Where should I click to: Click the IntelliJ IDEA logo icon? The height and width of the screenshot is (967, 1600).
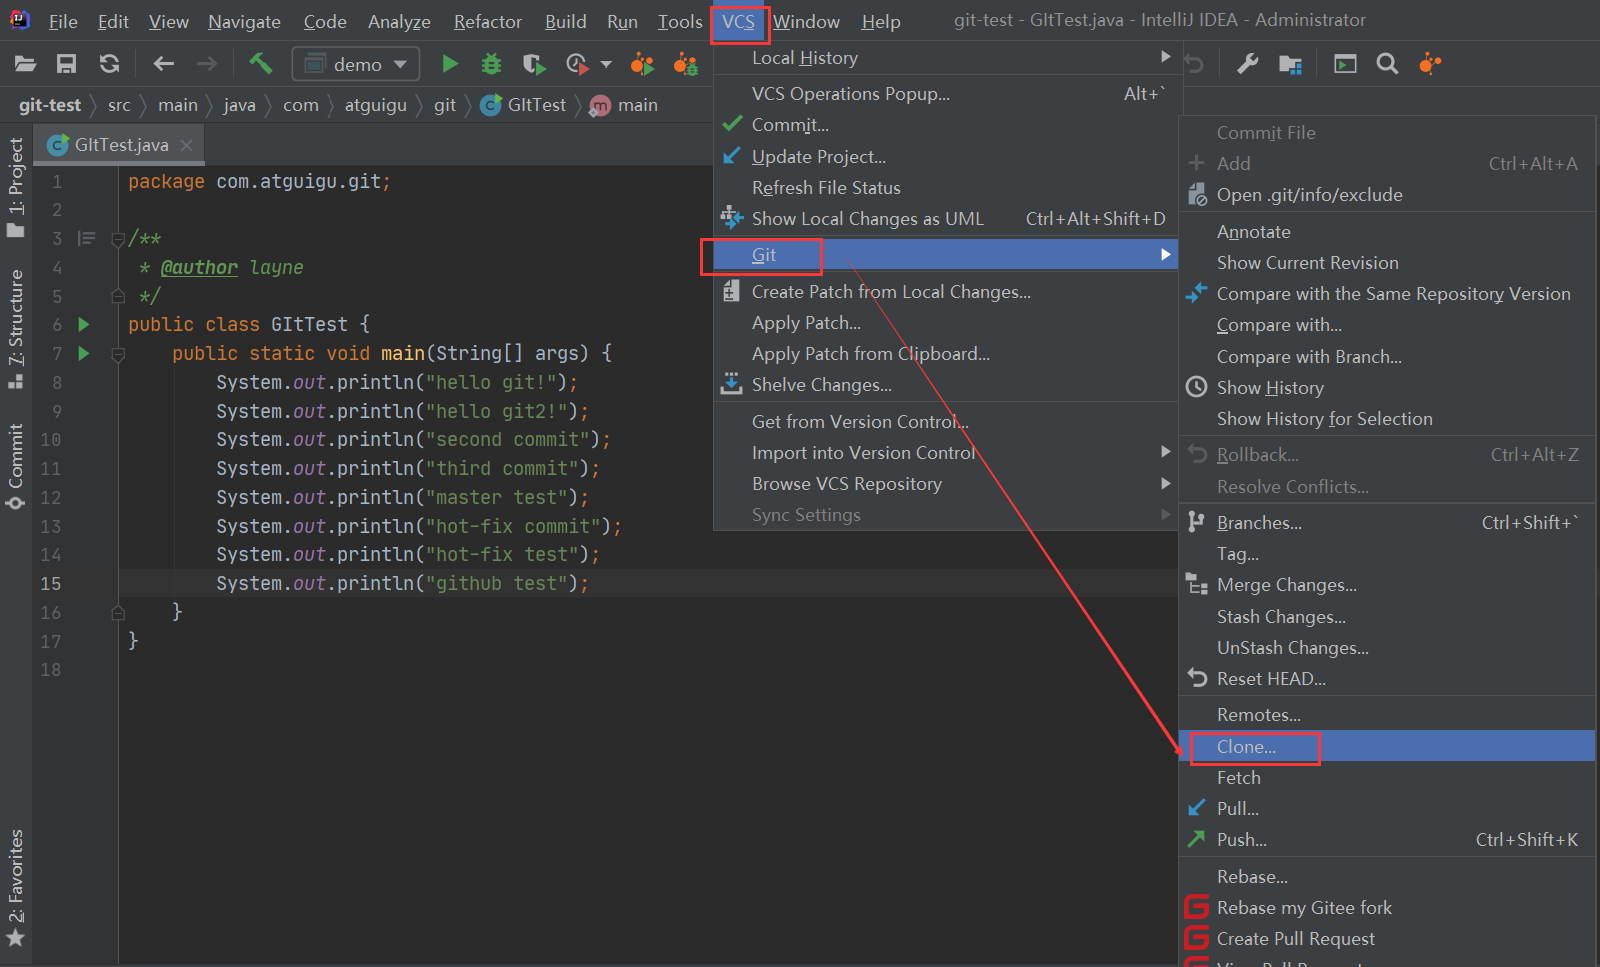(x=19, y=20)
